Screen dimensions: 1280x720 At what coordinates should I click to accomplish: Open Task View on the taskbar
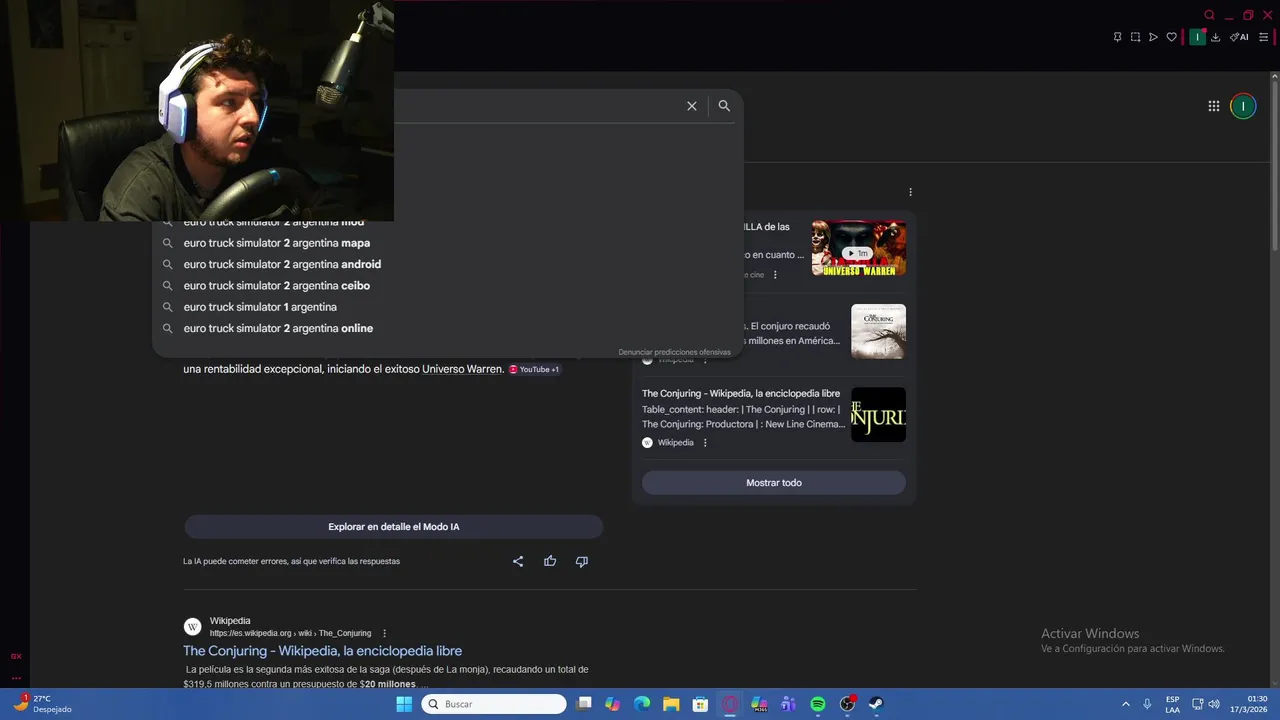tap(585, 704)
